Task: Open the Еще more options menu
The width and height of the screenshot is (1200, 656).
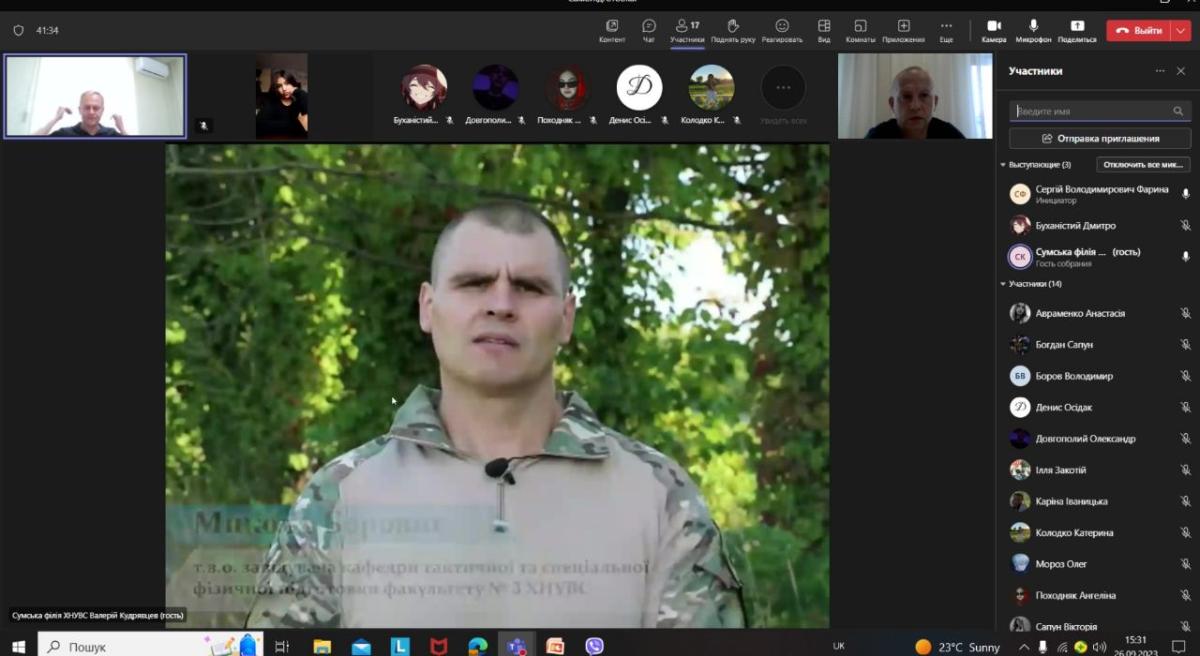Action: pyautogui.click(x=946, y=30)
